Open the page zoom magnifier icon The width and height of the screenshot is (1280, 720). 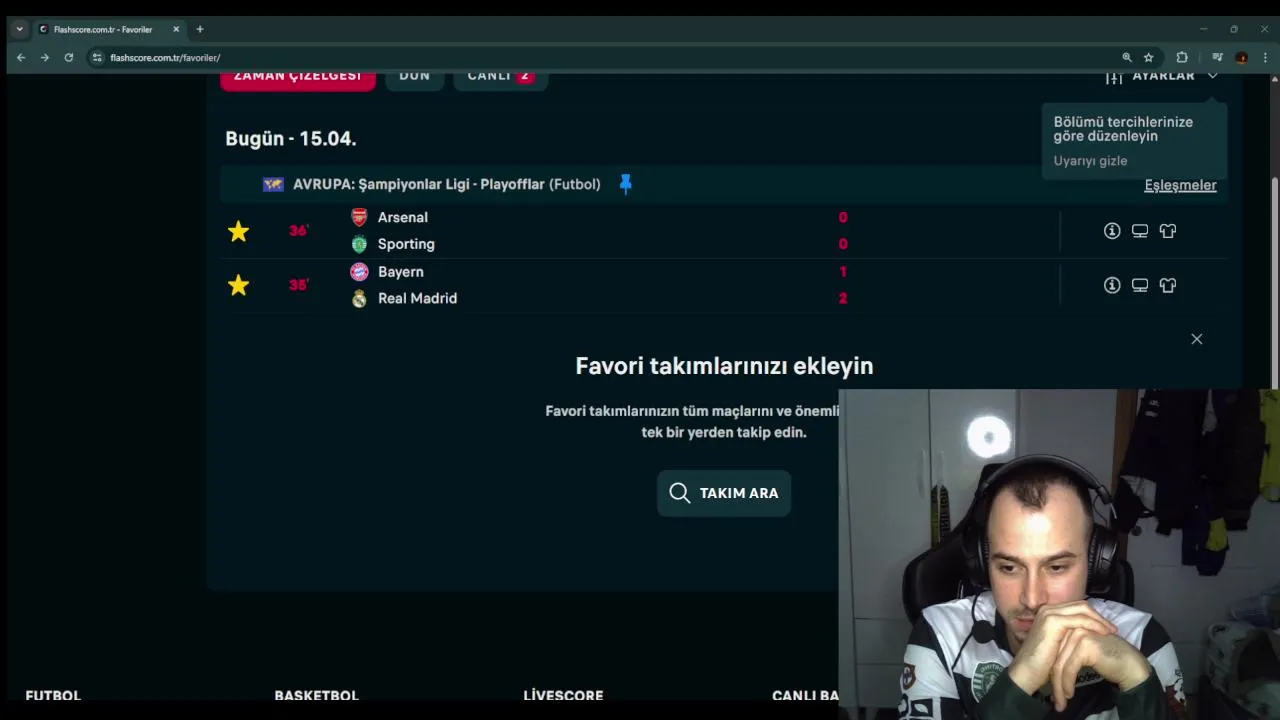(1127, 58)
